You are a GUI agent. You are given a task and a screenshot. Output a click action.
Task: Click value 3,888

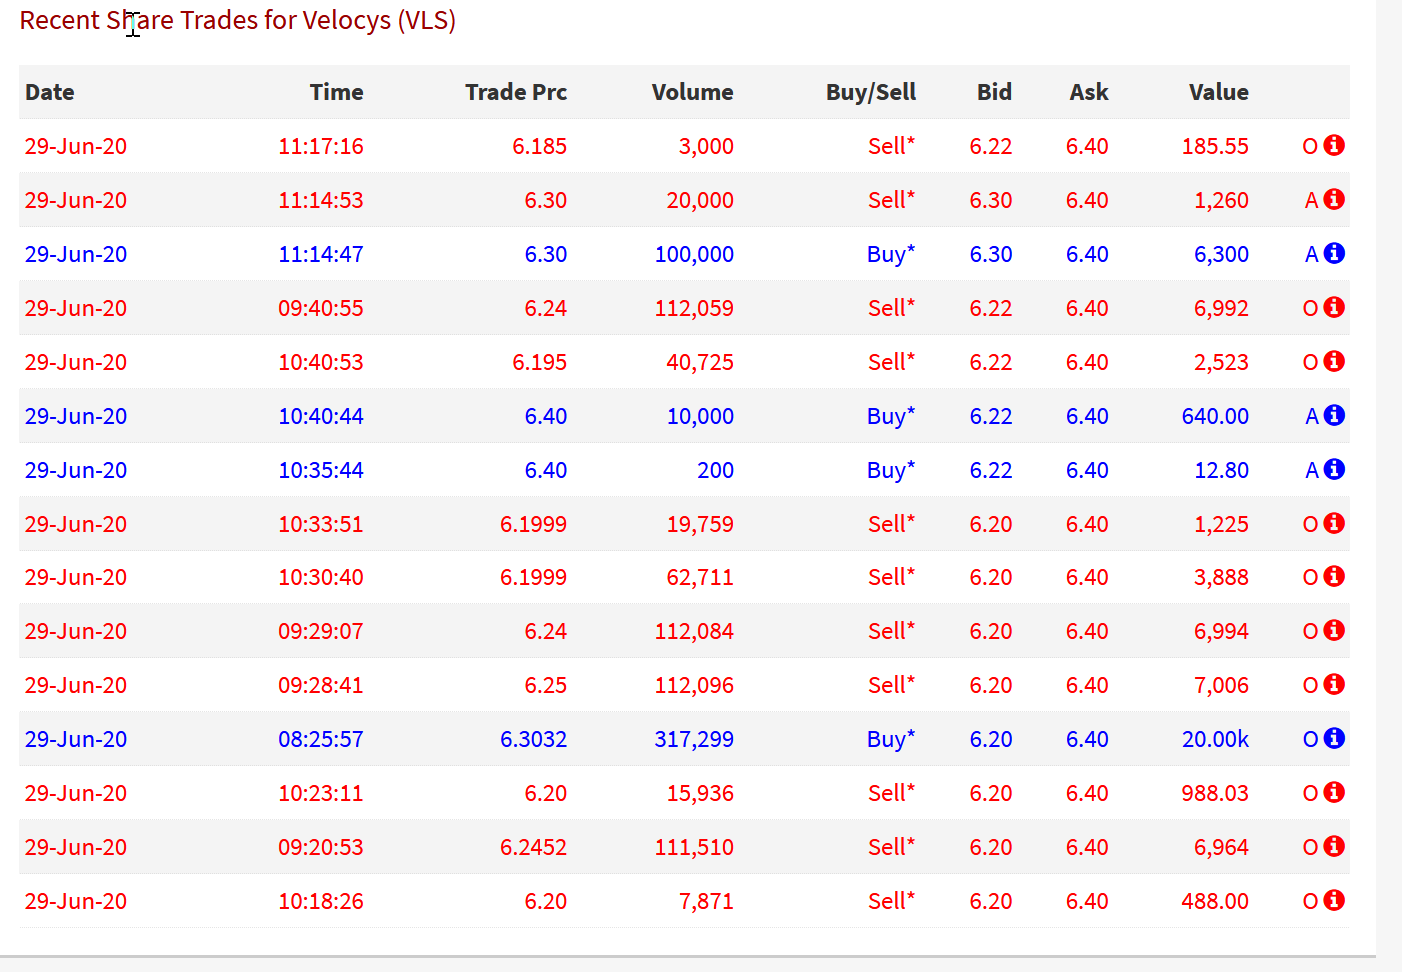tap(1221, 577)
